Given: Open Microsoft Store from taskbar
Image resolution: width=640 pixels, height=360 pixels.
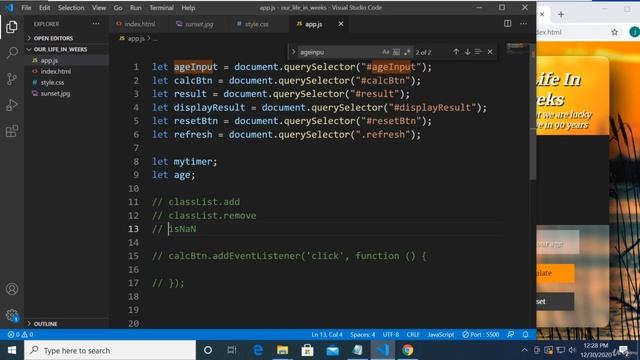Looking at the screenshot, I should [307, 350].
